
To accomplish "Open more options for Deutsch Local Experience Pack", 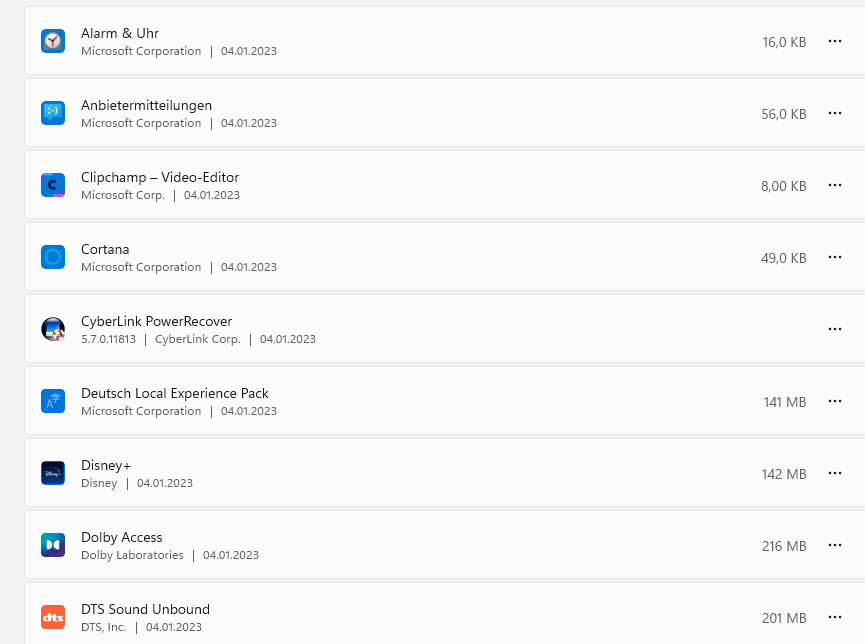I will click(x=835, y=401).
